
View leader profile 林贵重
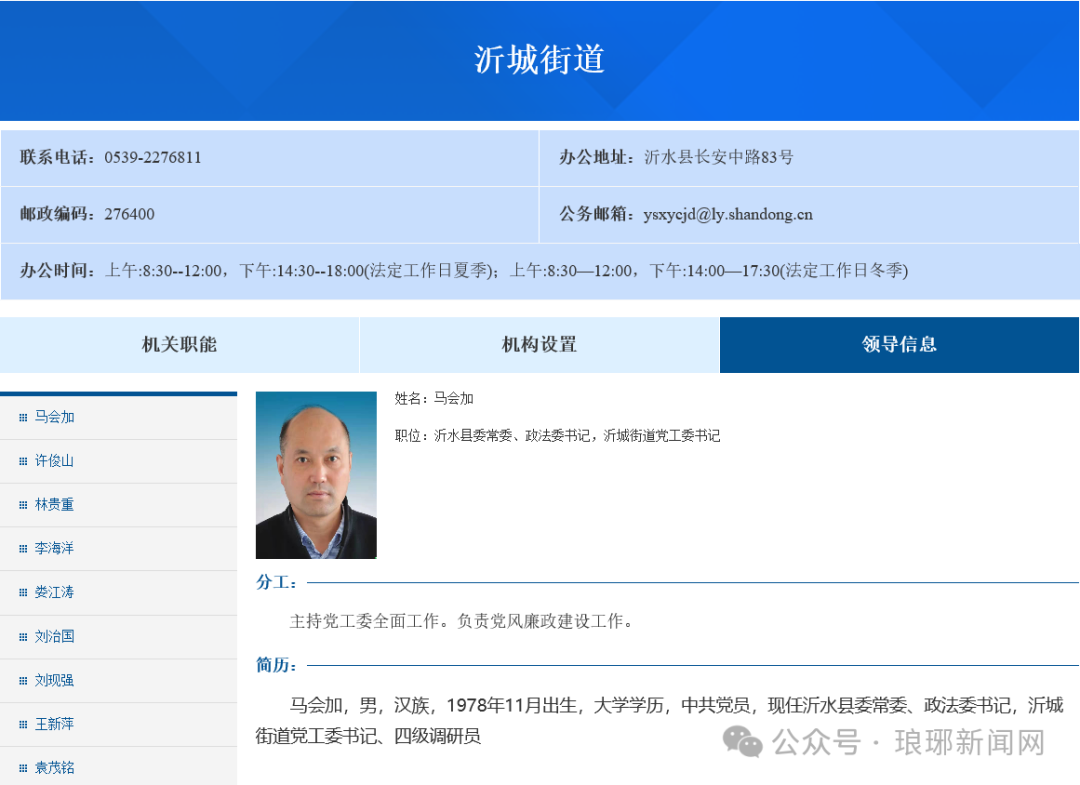(x=54, y=505)
